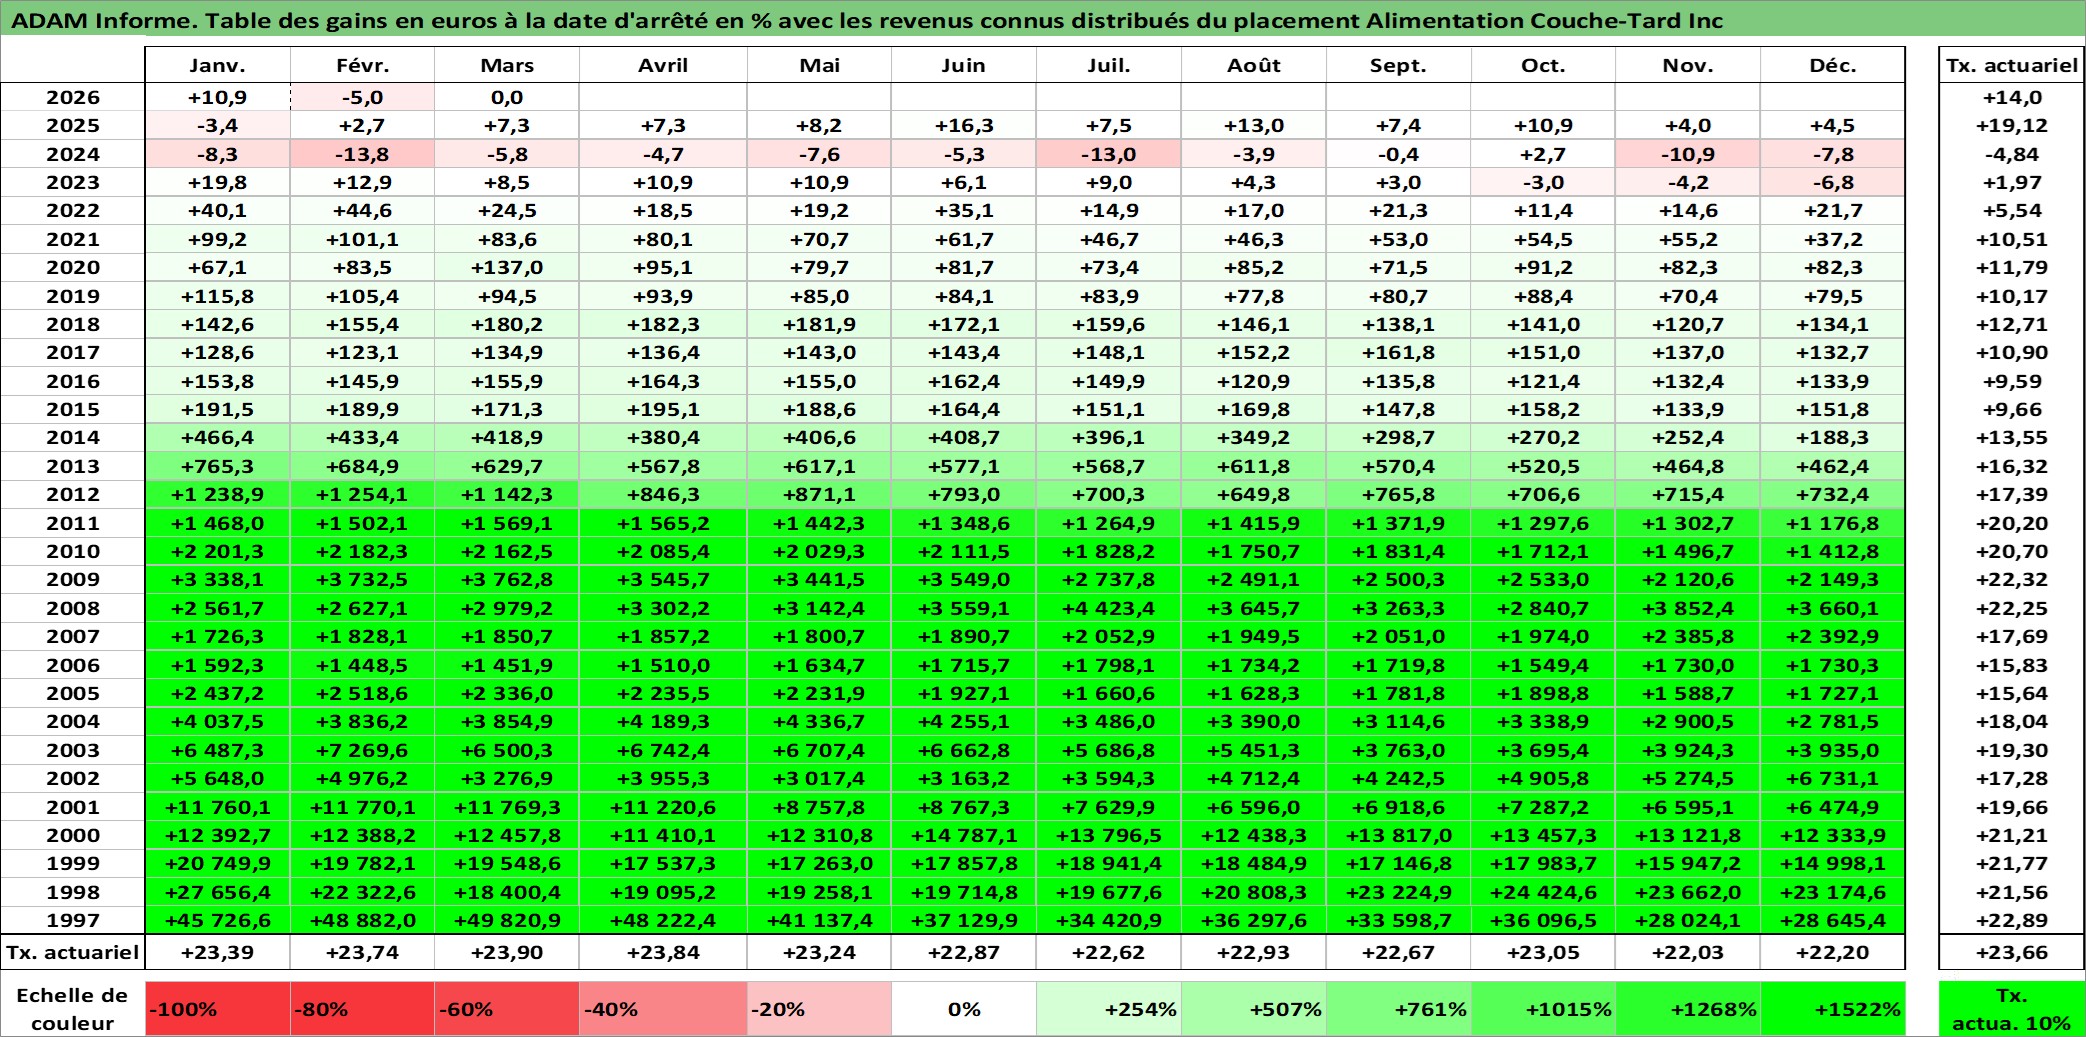Click the 'Déc.' column header
This screenshot has height=1037, width=2086.
click(x=1833, y=65)
